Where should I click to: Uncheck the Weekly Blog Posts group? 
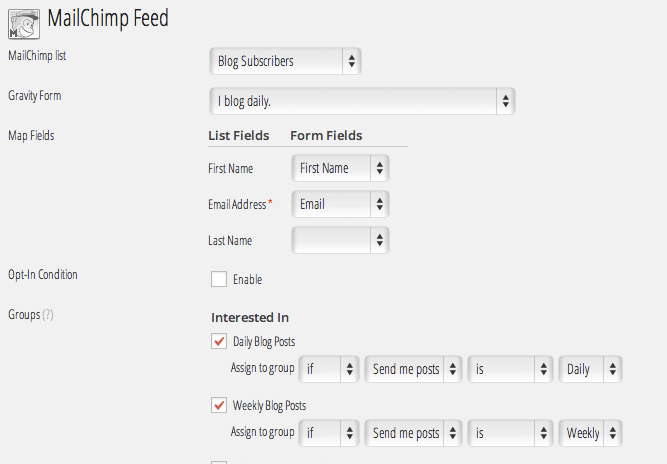coord(219,405)
